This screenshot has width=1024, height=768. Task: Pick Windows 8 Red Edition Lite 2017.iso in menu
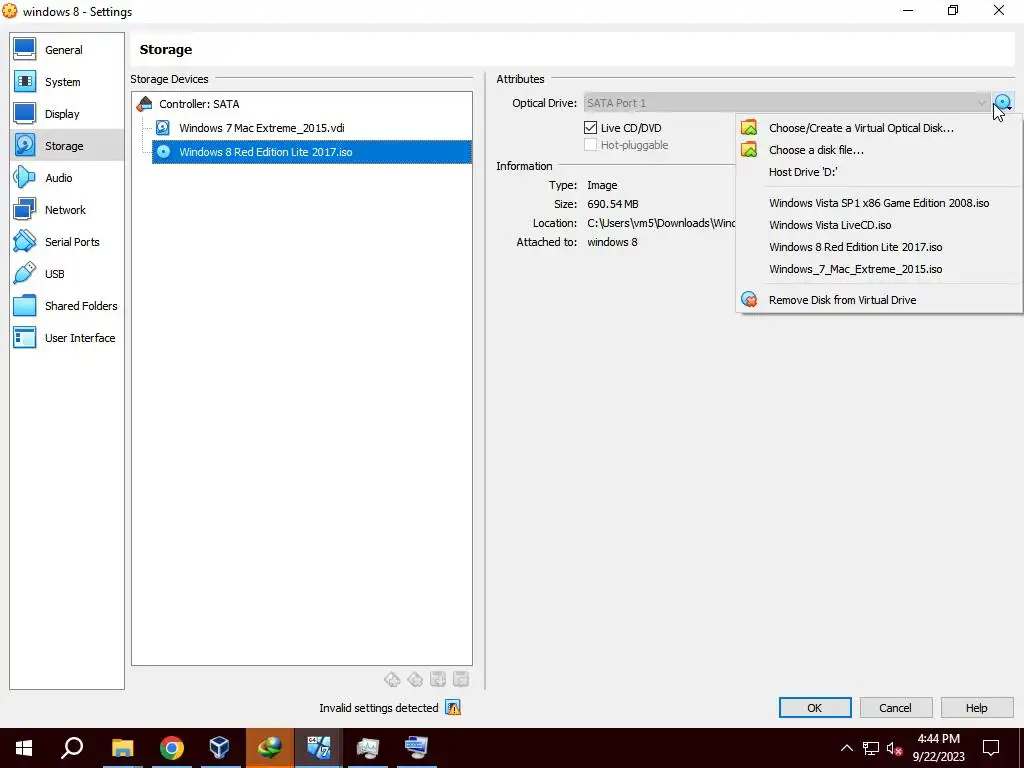(878, 247)
